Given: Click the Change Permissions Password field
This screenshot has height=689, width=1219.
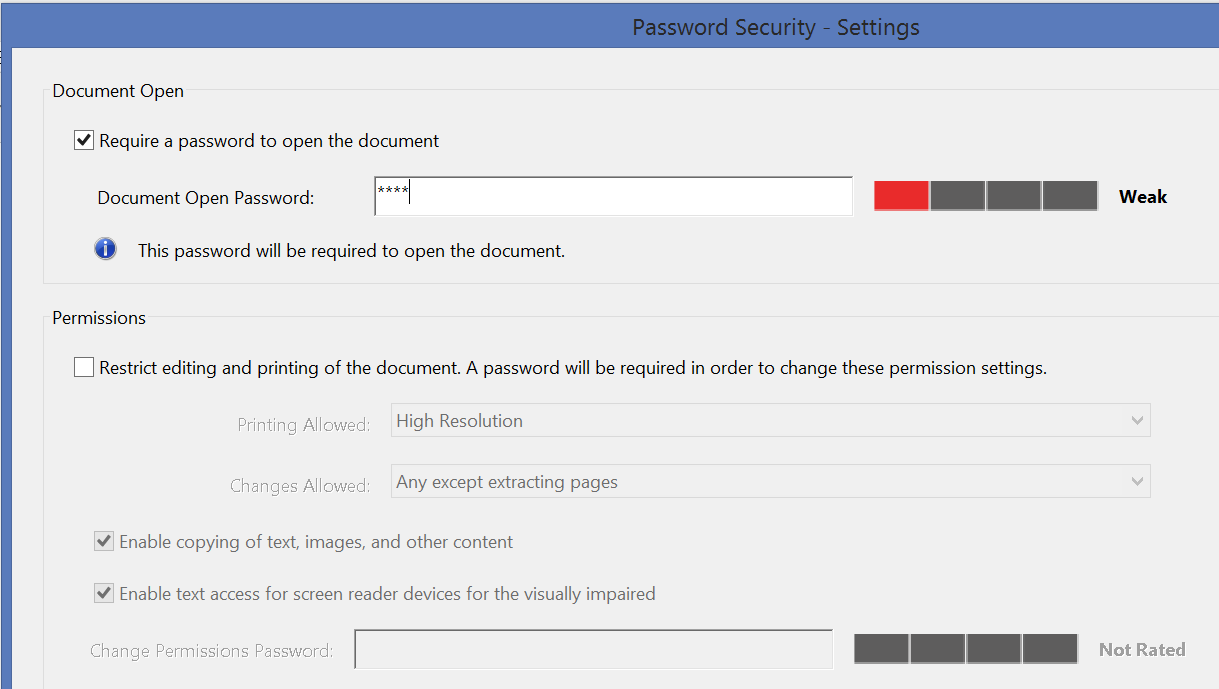Looking at the screenshot, I should click(593, 648).
